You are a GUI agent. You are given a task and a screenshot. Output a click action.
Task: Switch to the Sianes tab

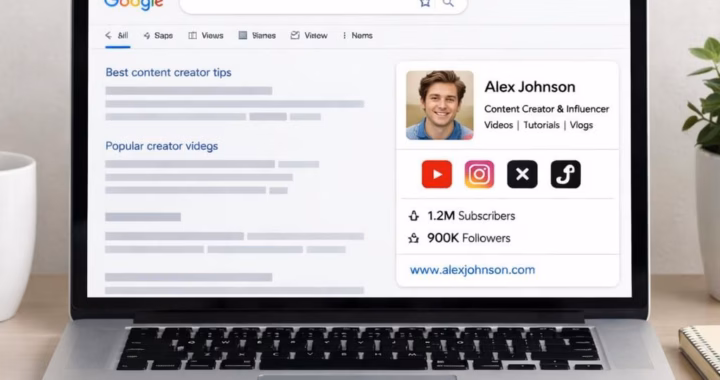point(258,35)
